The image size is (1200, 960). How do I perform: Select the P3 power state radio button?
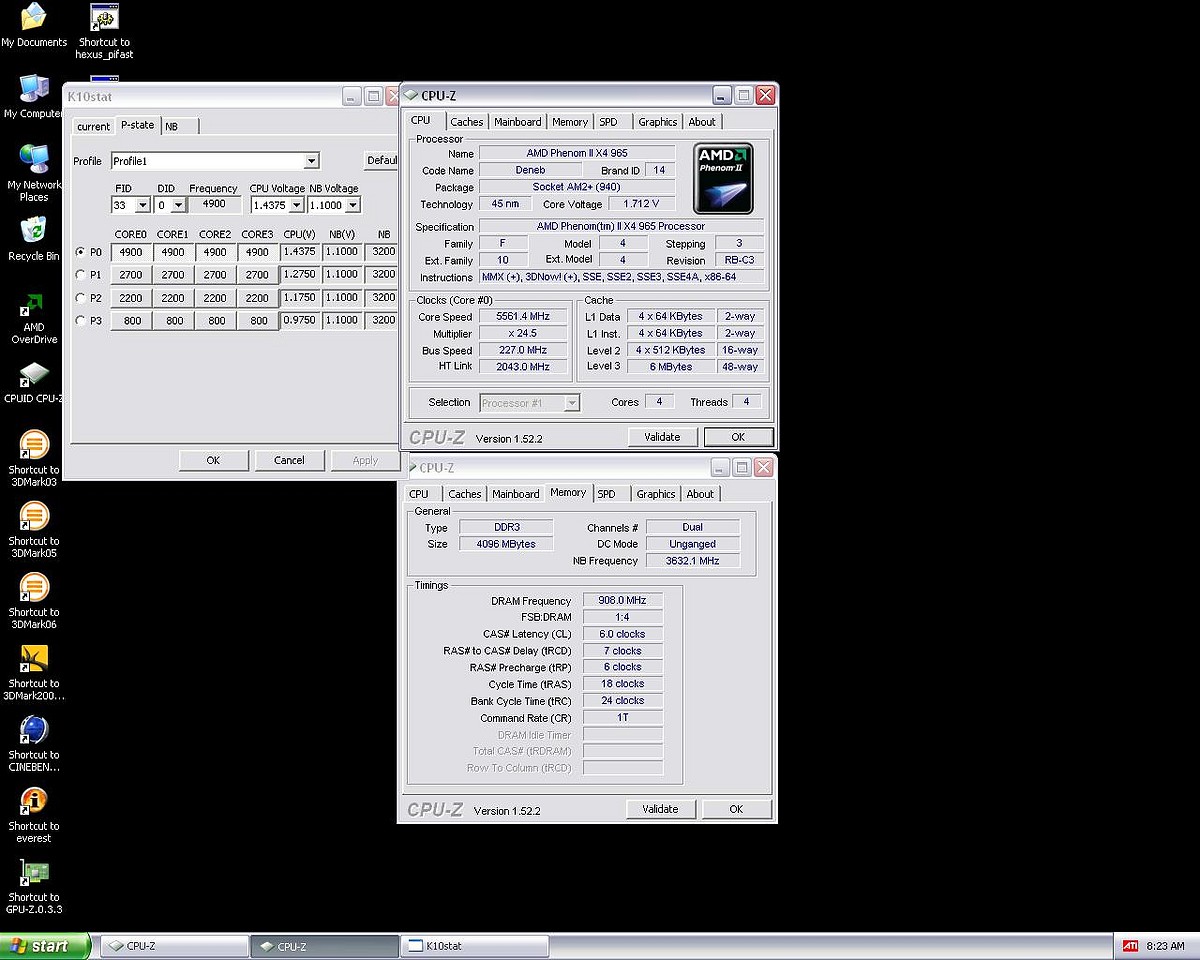(80, 320)
